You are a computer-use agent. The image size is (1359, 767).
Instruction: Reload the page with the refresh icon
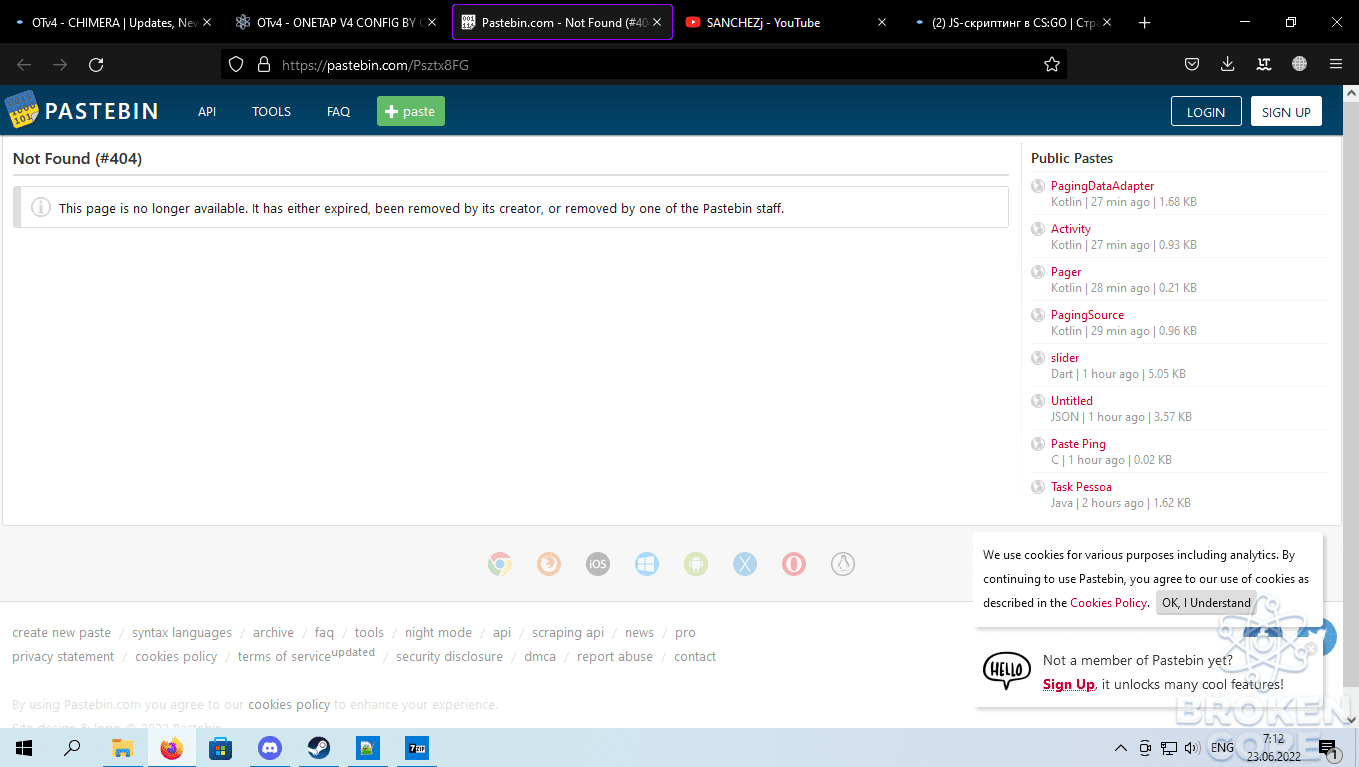[96, 65]
